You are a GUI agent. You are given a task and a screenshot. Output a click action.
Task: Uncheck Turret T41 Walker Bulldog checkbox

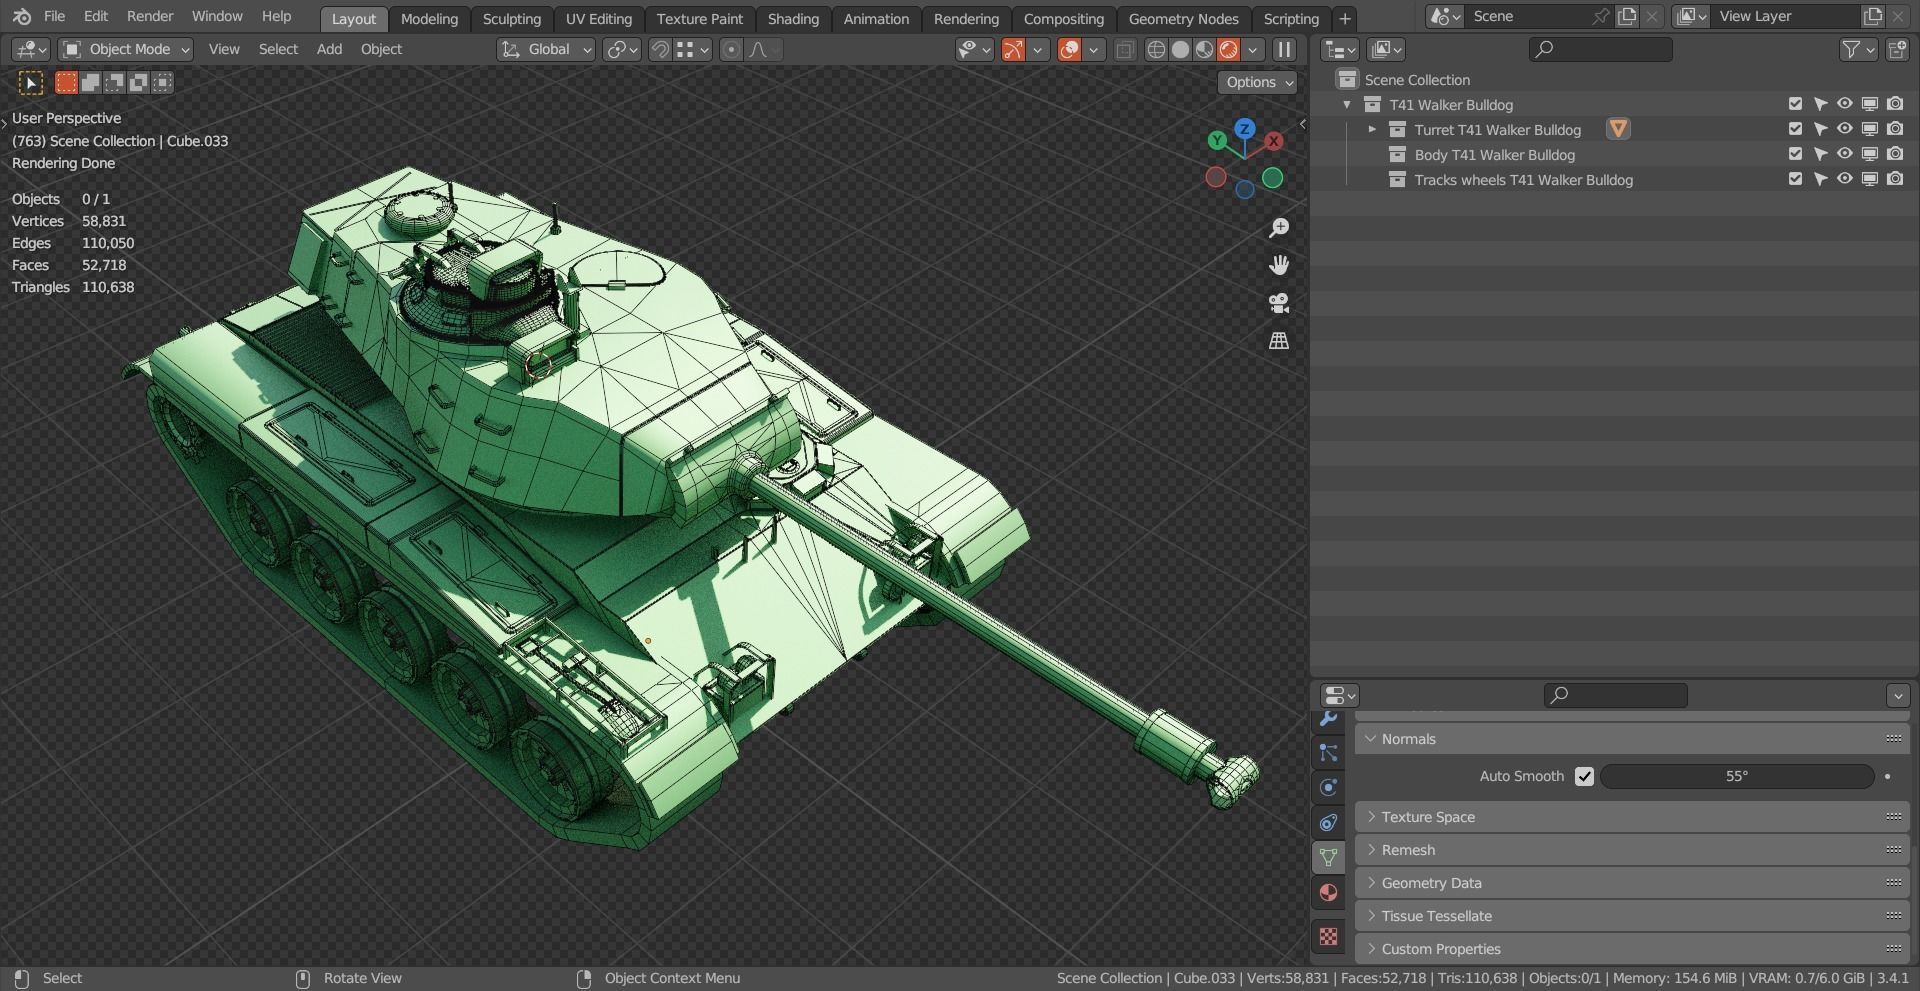[1795, 129]
